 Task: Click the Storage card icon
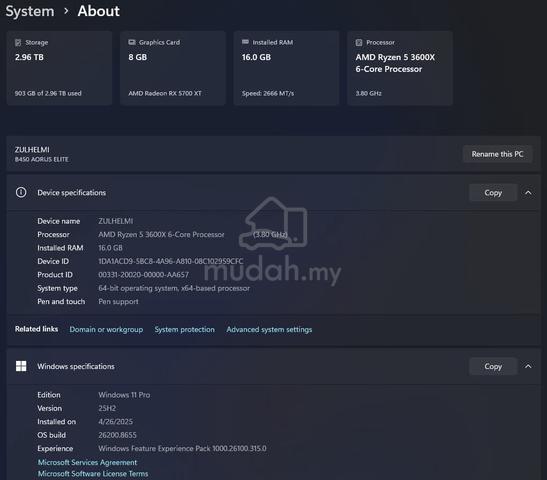click(18, 43)
